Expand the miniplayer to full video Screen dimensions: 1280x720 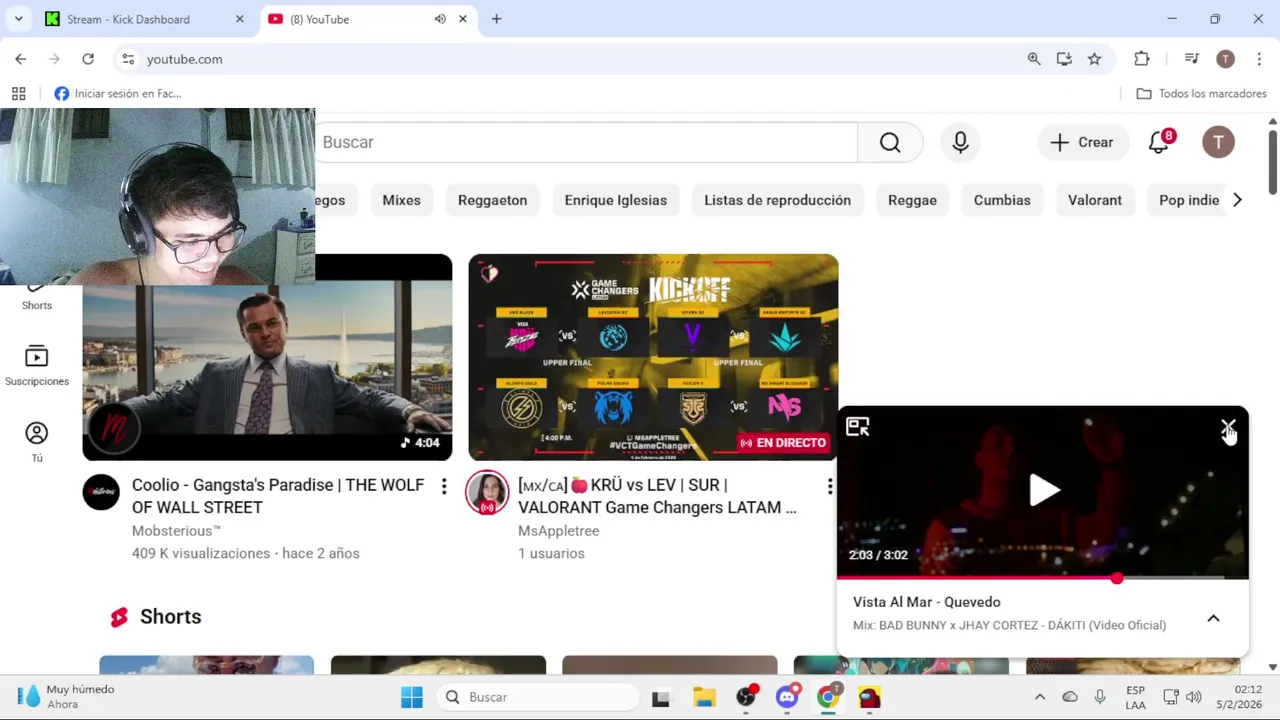[858, 427]
